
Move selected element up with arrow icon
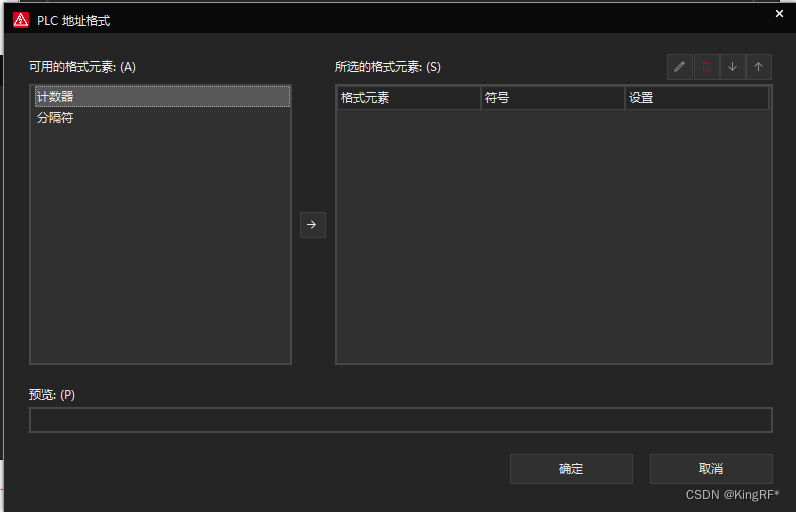[x=758, y=67]
